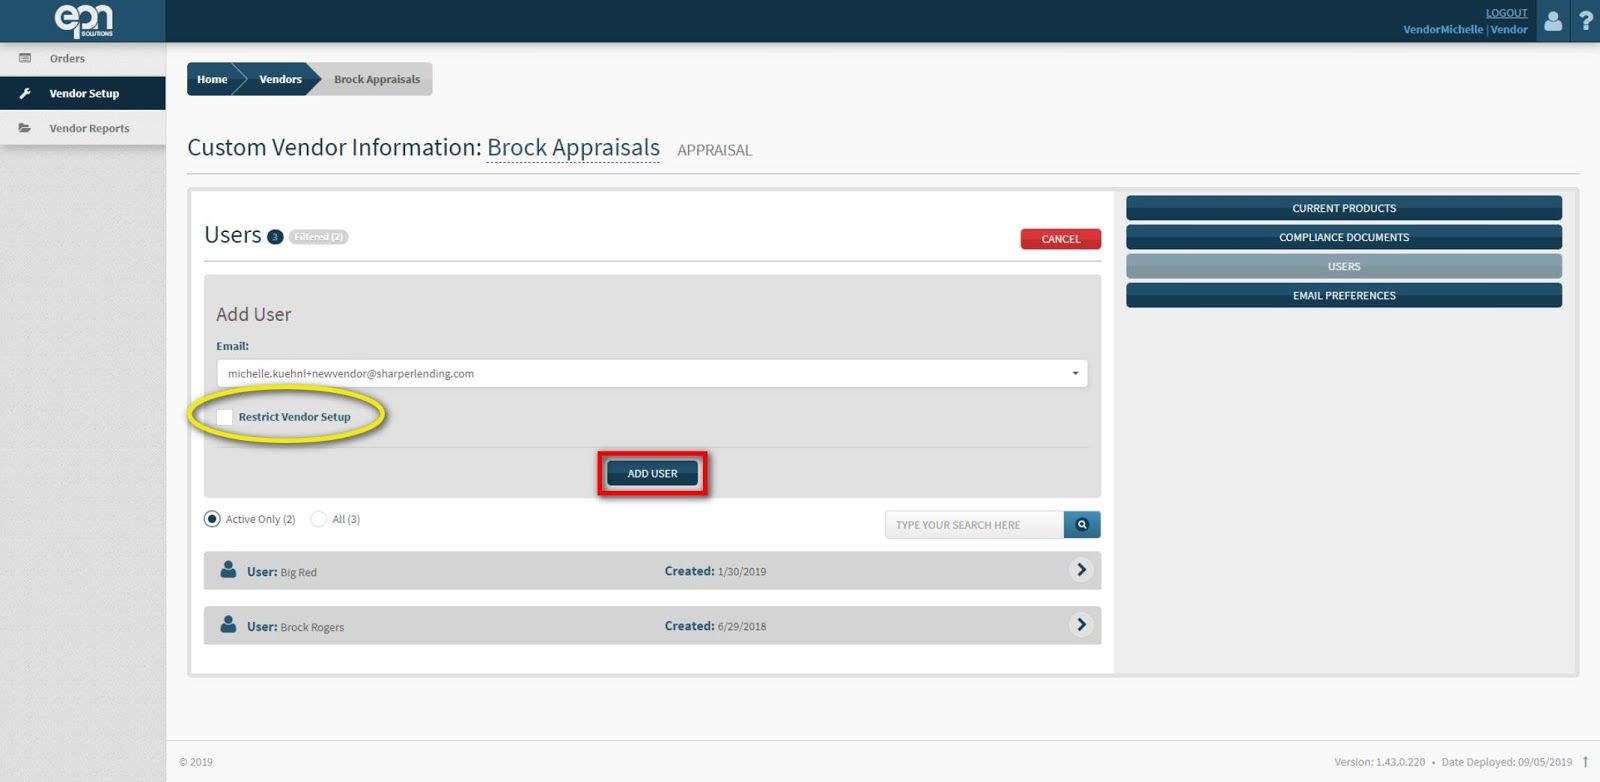Viewport: 1600px width, 782px height.
Task: Open CURRENT PRODUCTS section
Action: point(1344,208)
